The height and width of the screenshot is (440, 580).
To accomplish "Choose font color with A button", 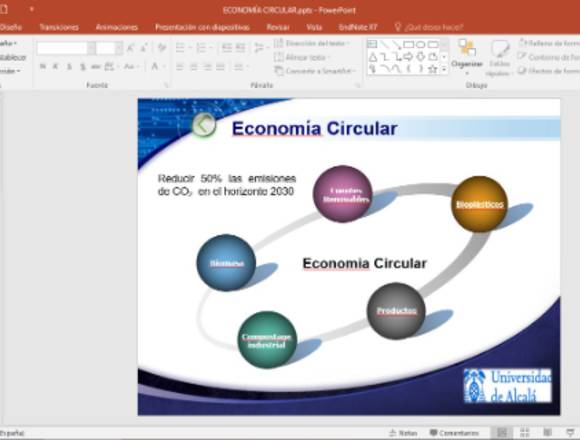I will point(155,67).
